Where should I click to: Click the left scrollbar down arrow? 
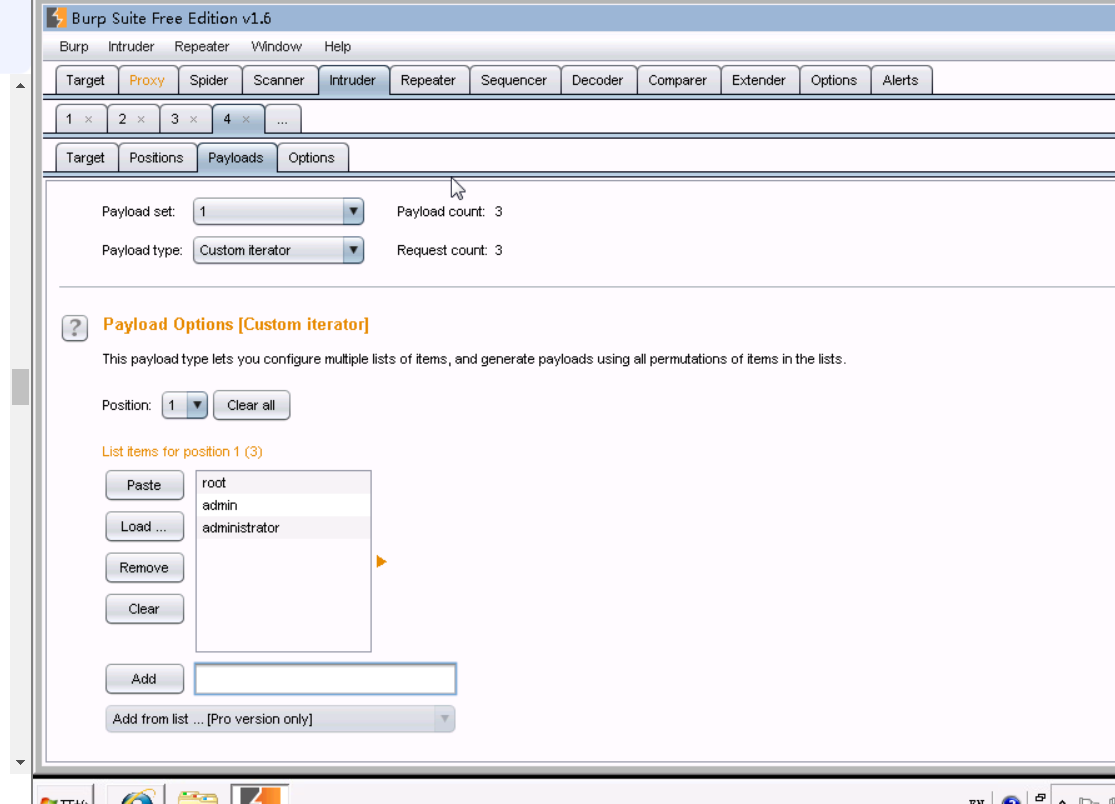(21, 762)
